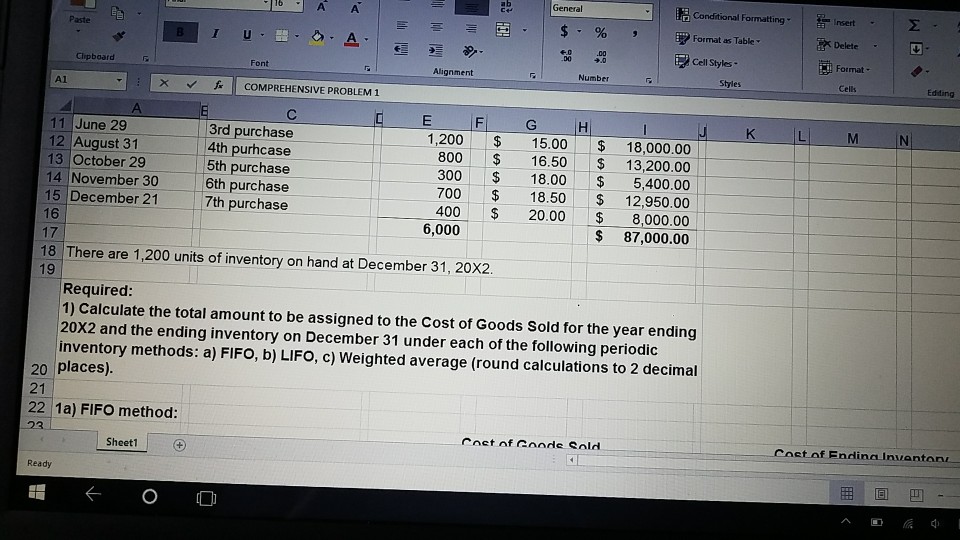The image size is (960, 540).
Task: Click the taskbar Back arrow
Action: pos(93,493)
